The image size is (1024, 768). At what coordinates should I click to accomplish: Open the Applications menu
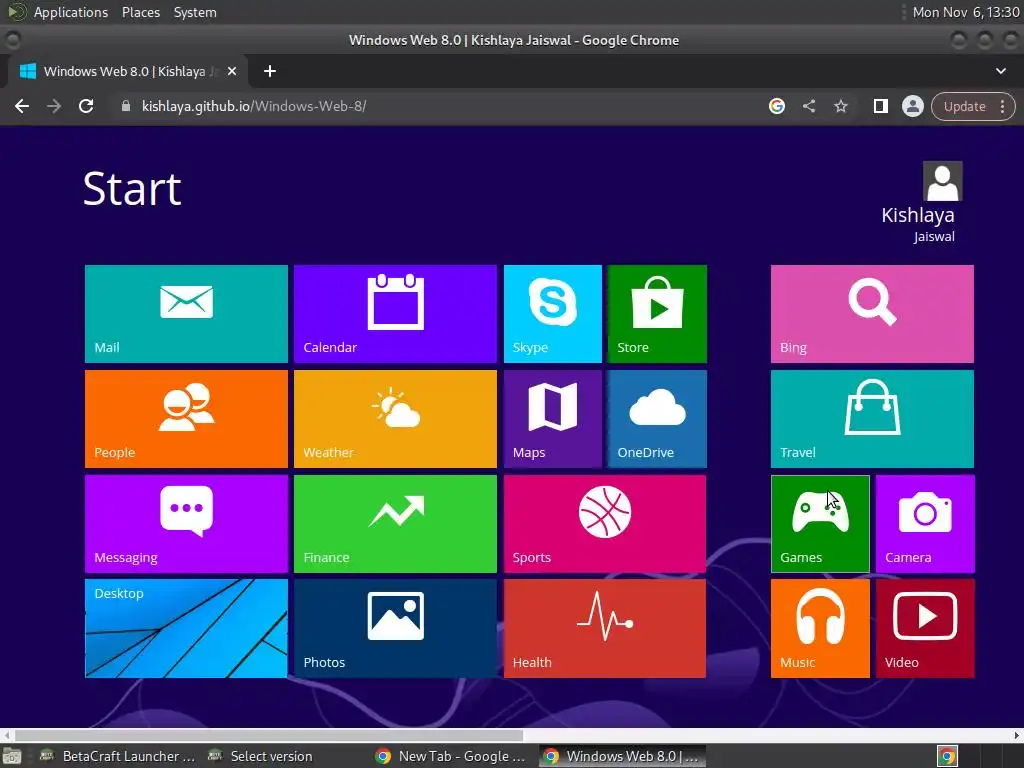point(71,12)
